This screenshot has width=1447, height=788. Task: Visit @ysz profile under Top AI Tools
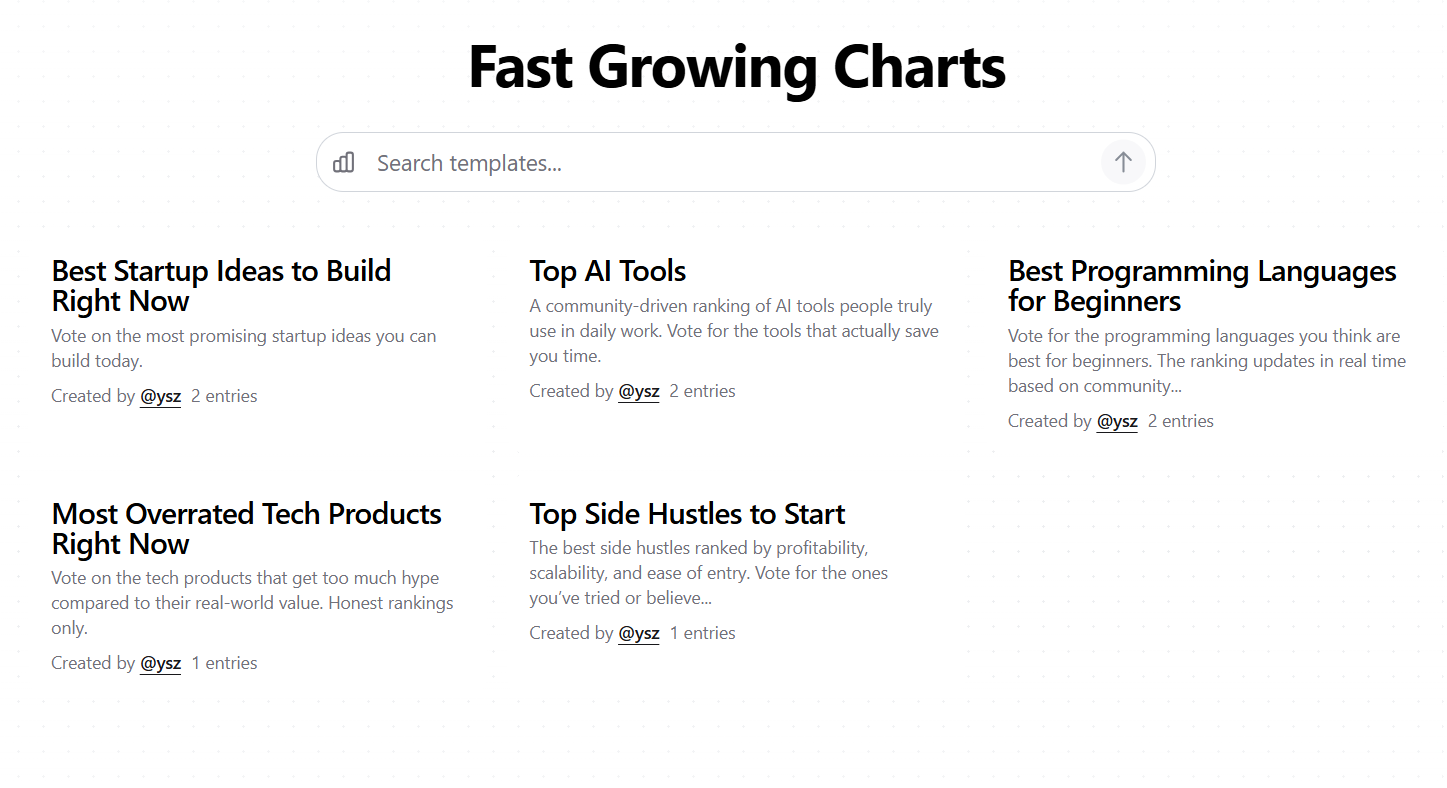point(638,390)
